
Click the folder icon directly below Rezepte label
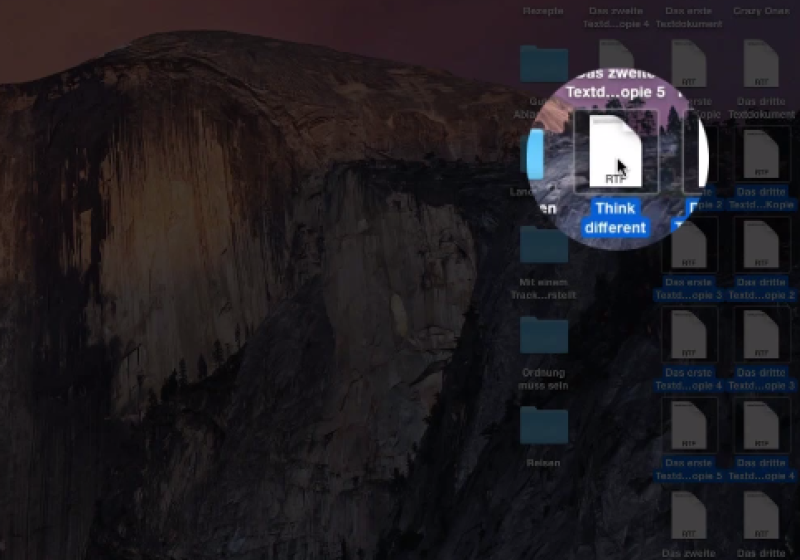(544, 63)
